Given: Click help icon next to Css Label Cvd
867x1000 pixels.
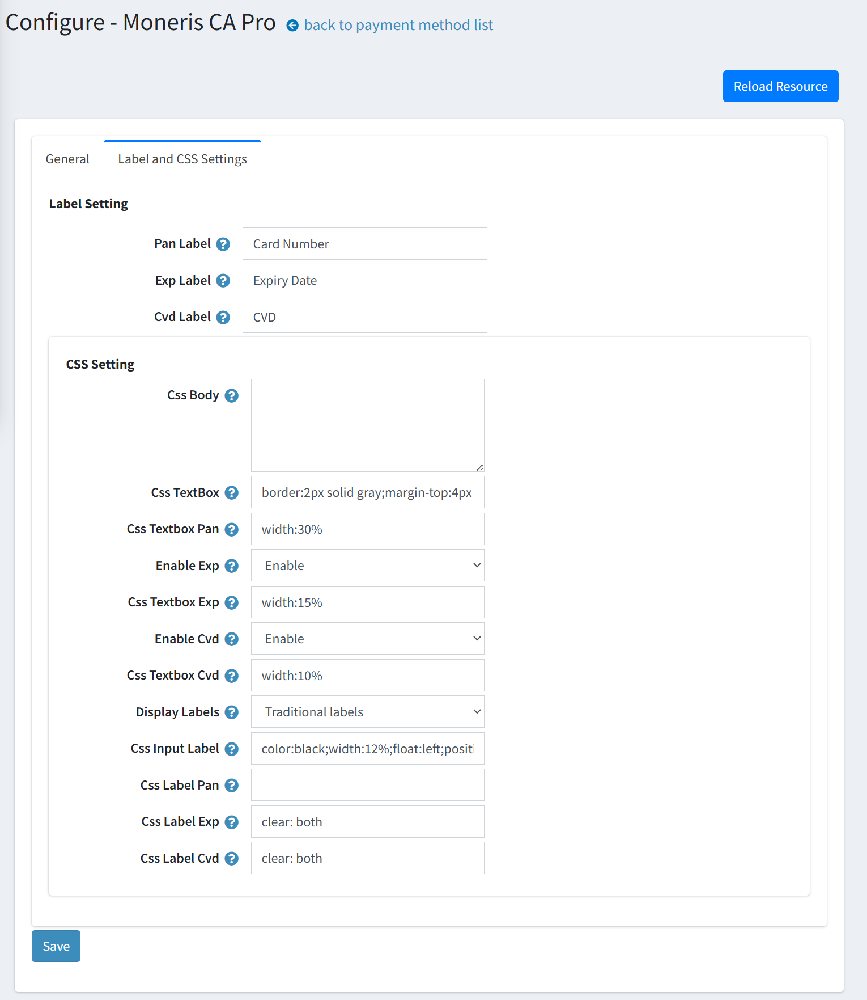Looking at the screenshot, I should (231, 858).
